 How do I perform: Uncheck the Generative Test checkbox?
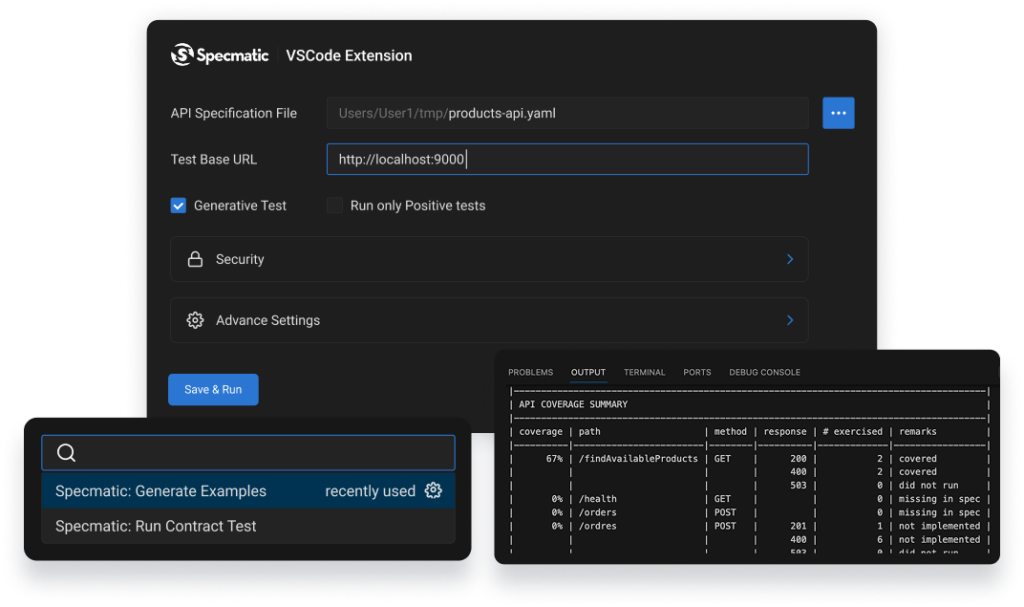click(x=178, y=205)
